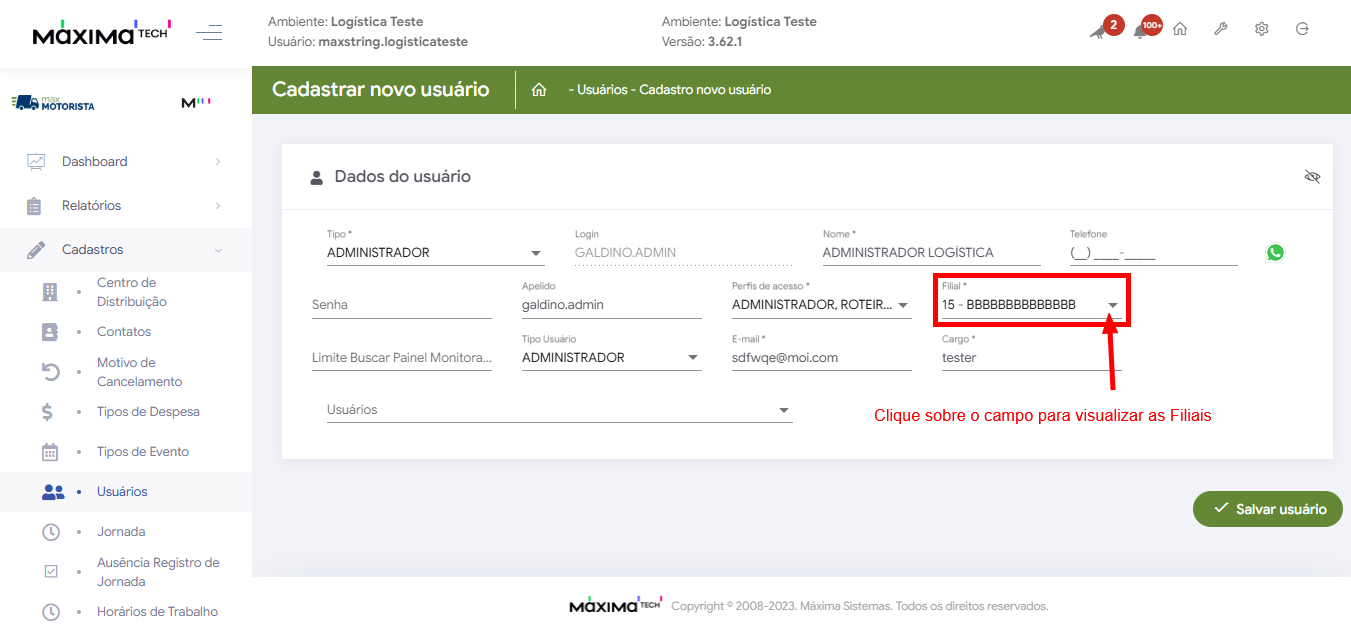Click the user icon next to Dados do usuário

[317, 178]
